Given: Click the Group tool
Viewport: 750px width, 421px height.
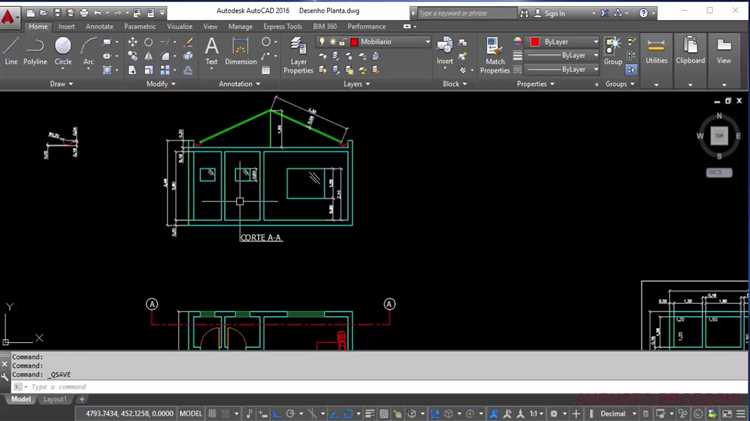Looking at the screenshot, I should tap(613, 51).
